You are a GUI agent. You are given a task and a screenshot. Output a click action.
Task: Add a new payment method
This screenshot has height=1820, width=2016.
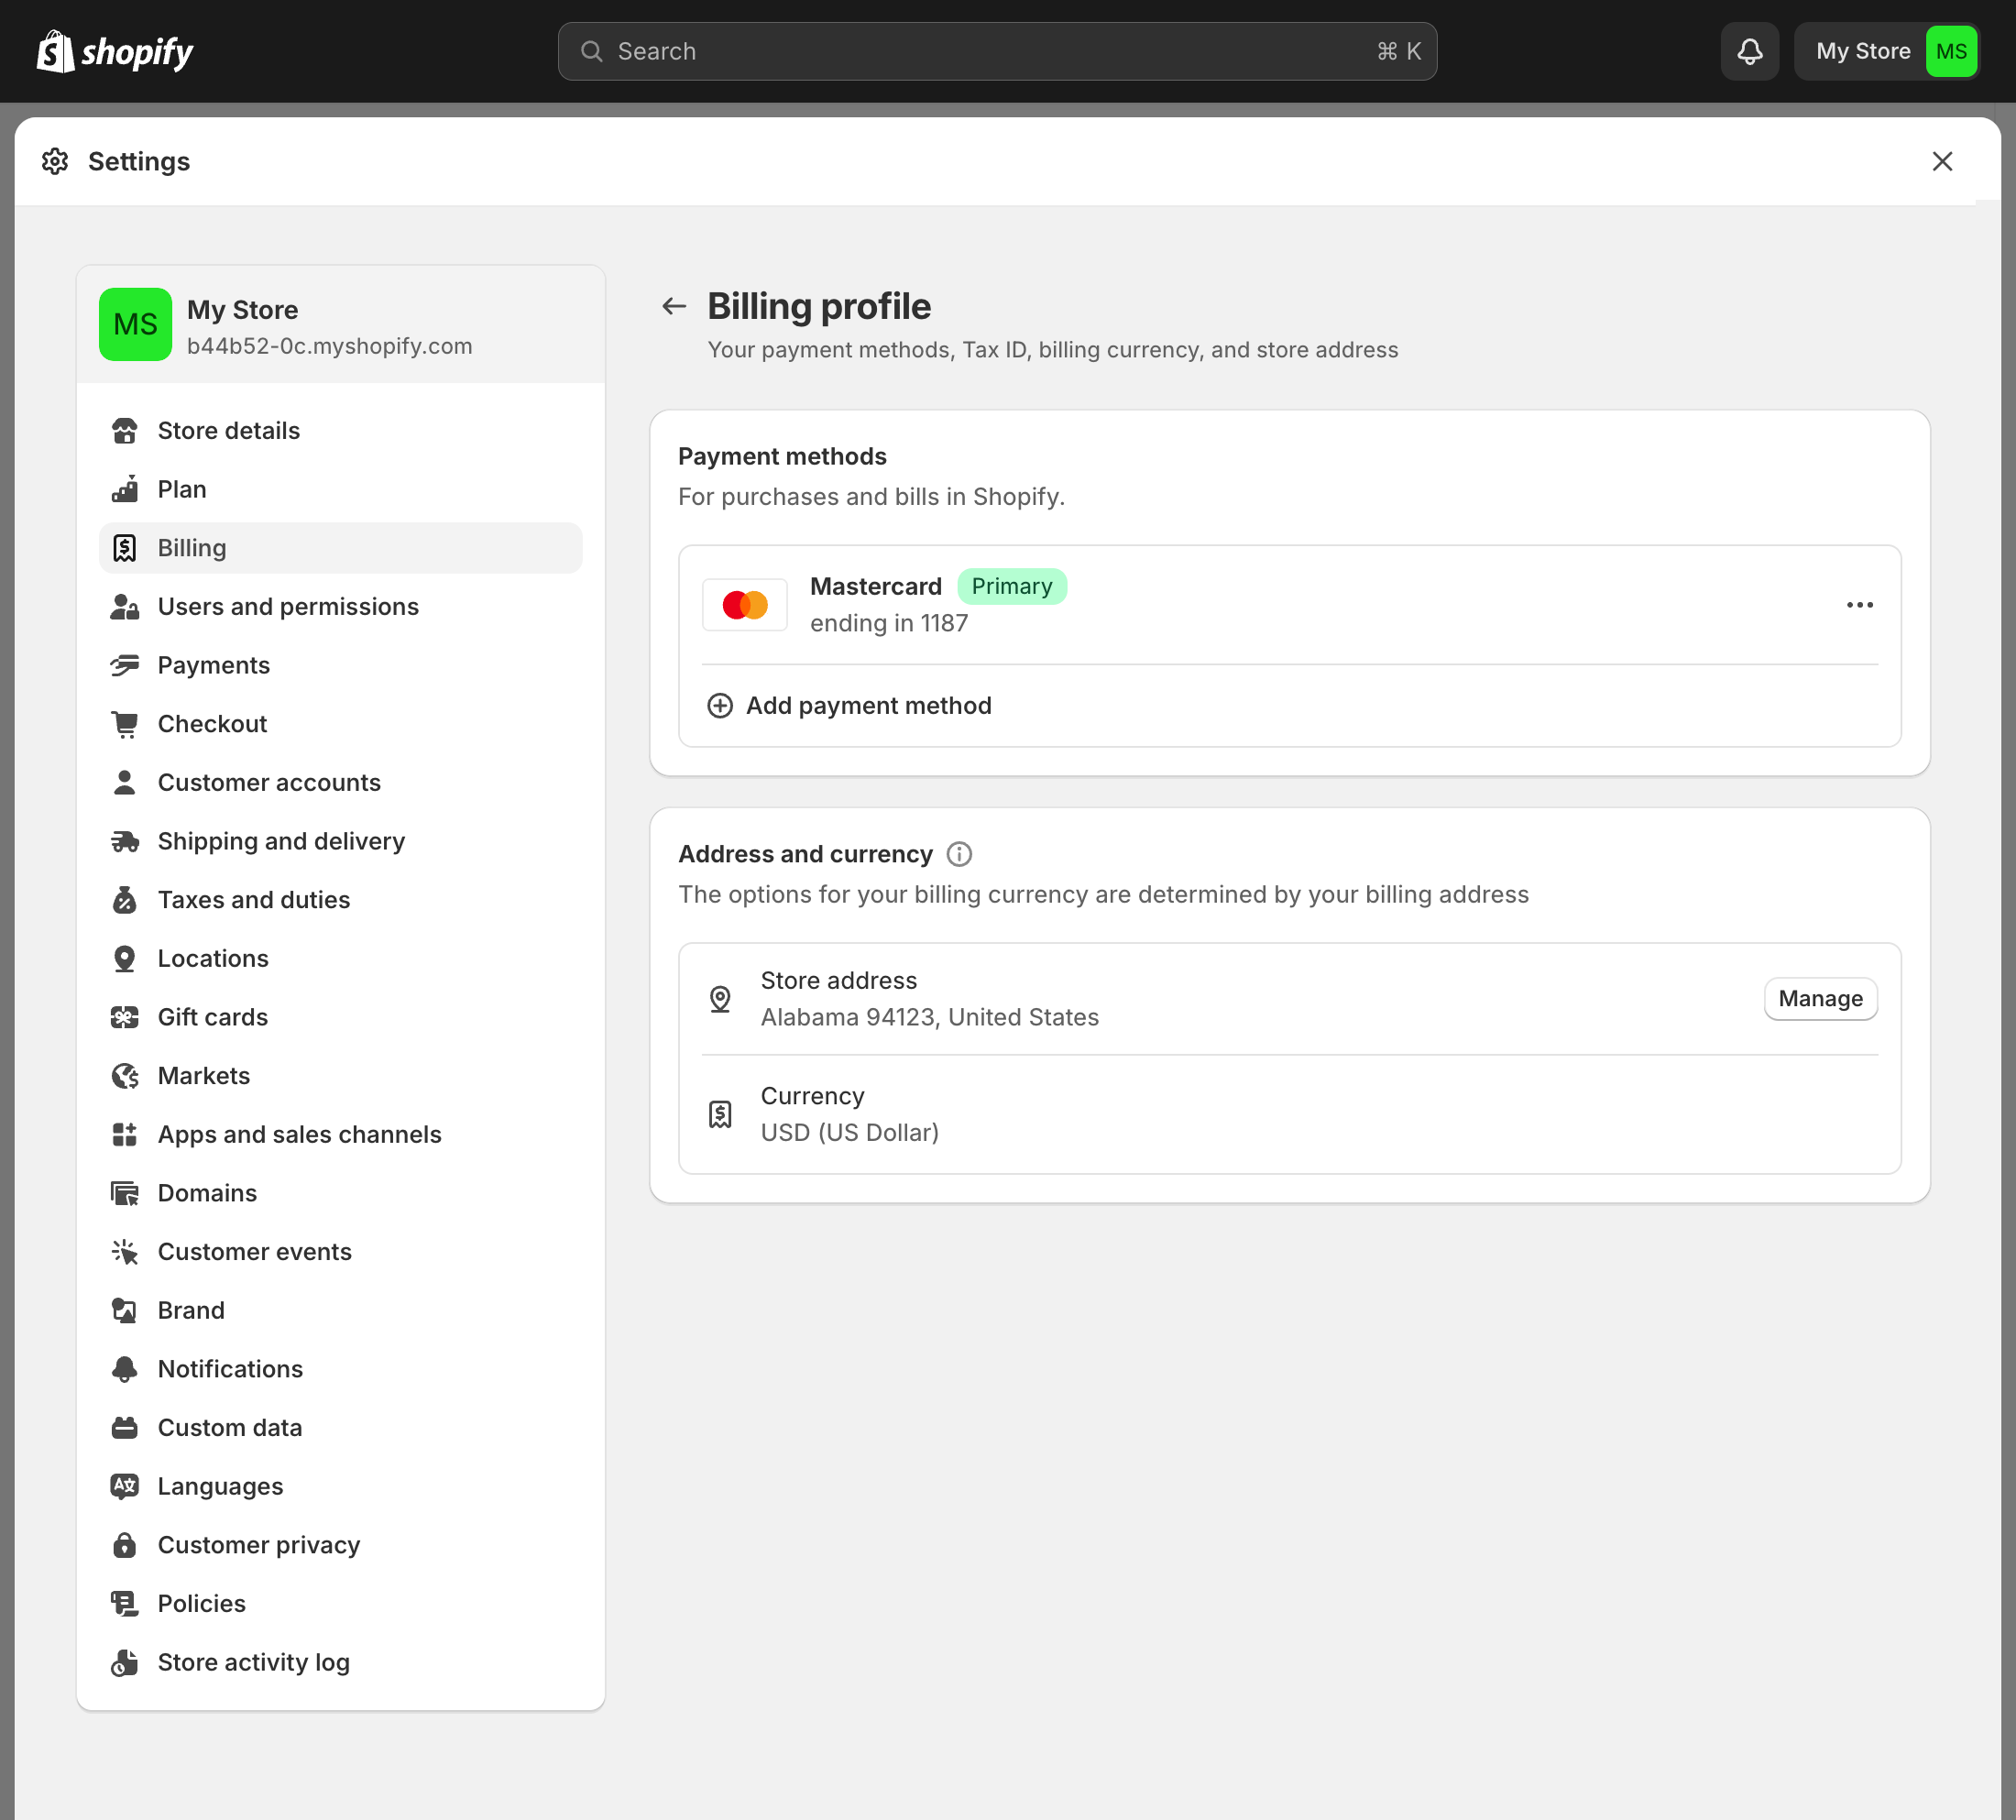(x=848, y=705)
